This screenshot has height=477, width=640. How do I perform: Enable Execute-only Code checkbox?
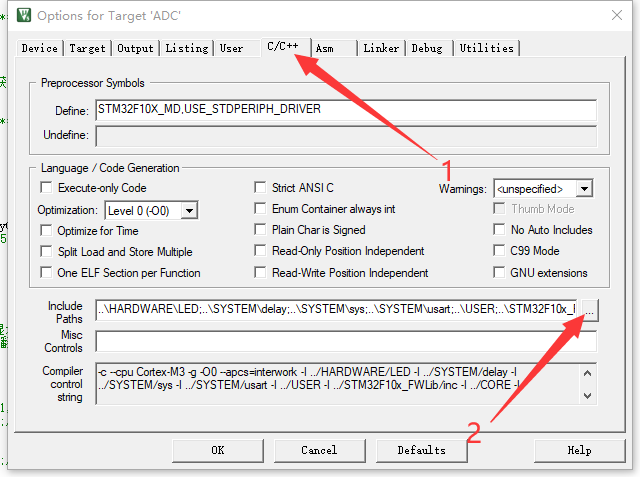click(47, 188)
